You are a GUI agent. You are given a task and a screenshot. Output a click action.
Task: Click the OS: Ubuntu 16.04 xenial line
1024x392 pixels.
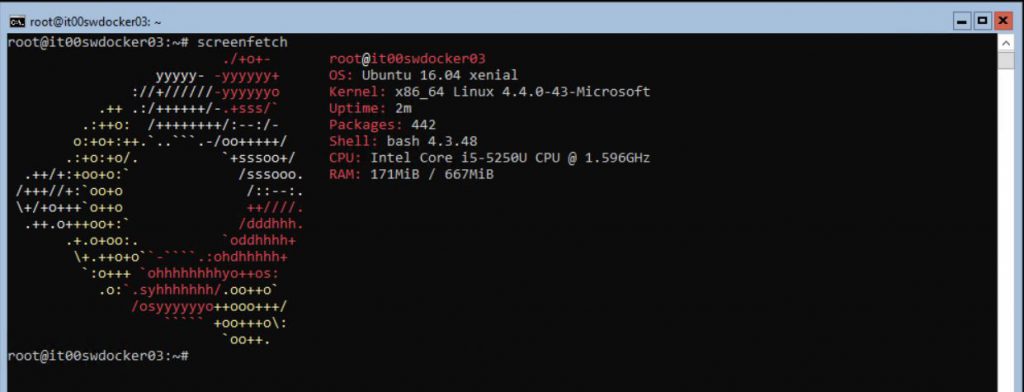423,75
